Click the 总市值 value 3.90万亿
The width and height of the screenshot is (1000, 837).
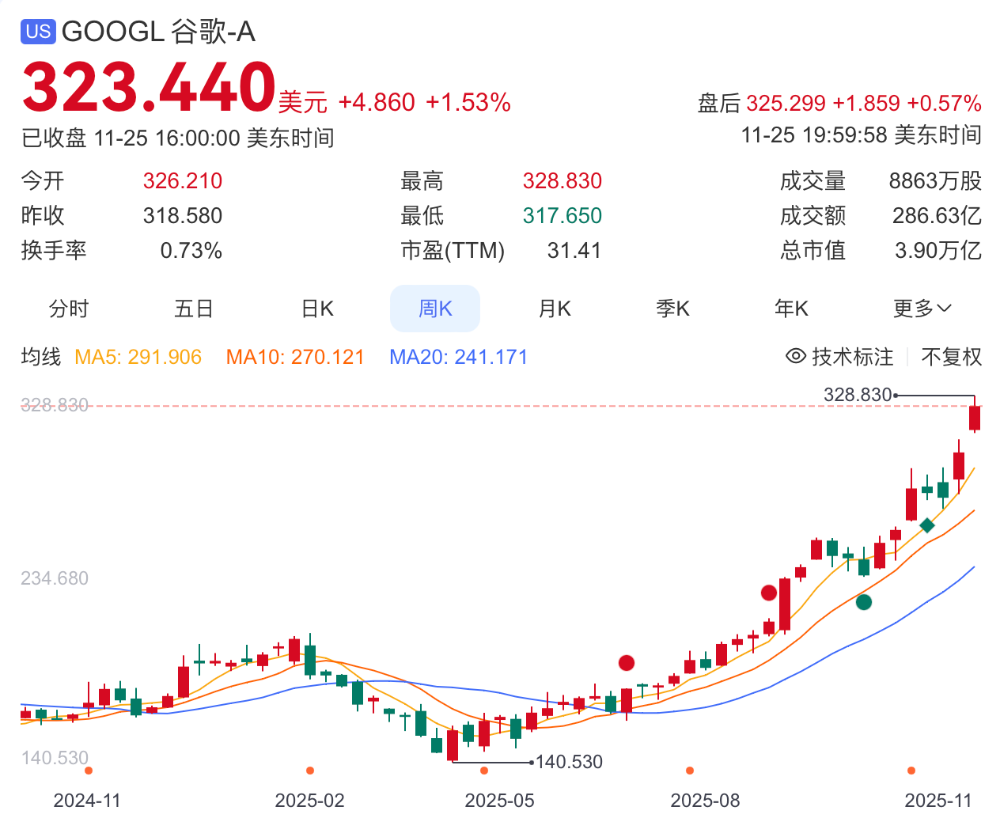coord(938,251)
